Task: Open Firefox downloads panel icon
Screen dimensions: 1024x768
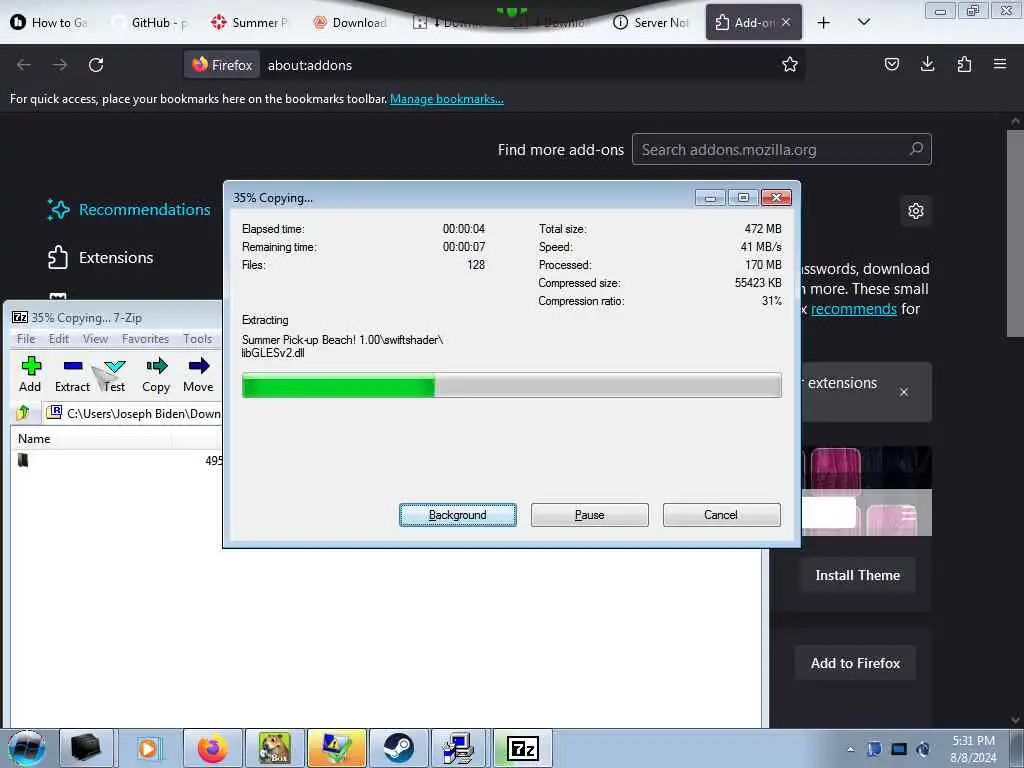Action: click(927, 64)
